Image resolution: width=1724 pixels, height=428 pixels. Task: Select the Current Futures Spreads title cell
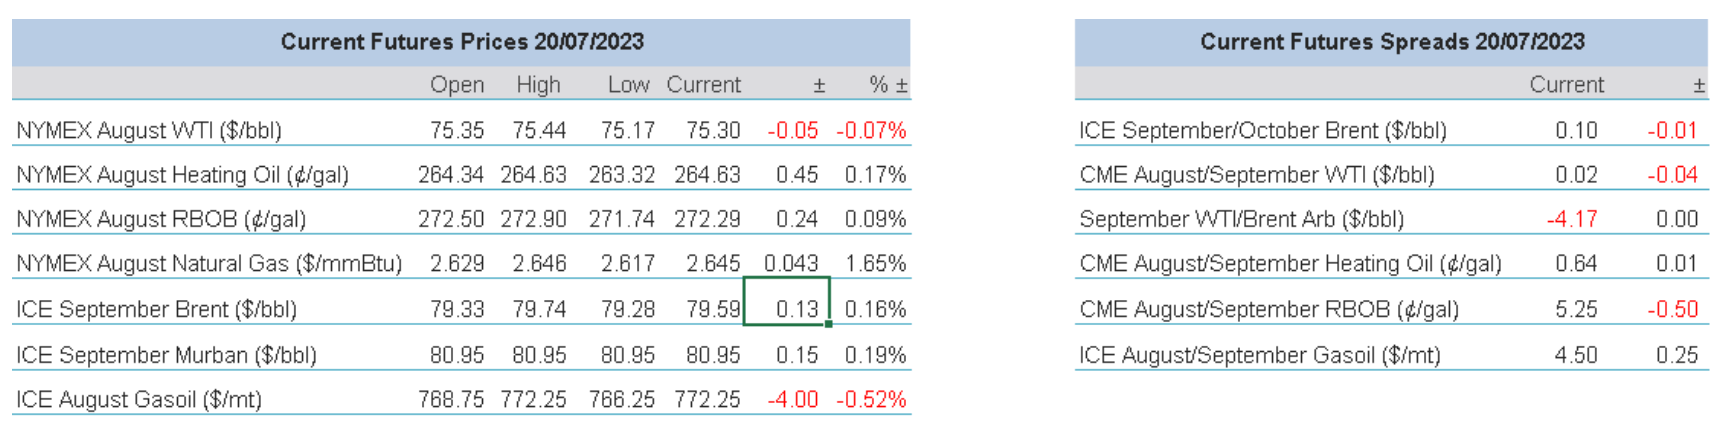(x=1391, y=42)
